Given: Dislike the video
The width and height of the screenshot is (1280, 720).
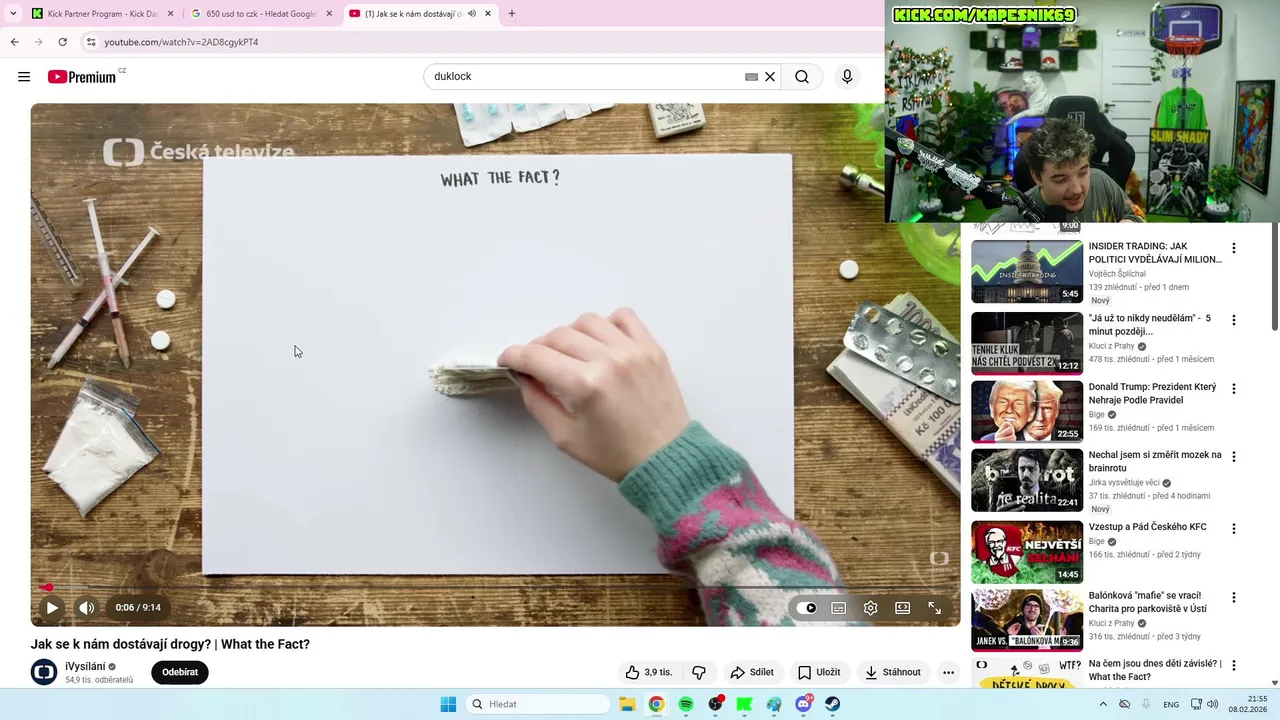Looking at the screenshot, I should point(699,672).
